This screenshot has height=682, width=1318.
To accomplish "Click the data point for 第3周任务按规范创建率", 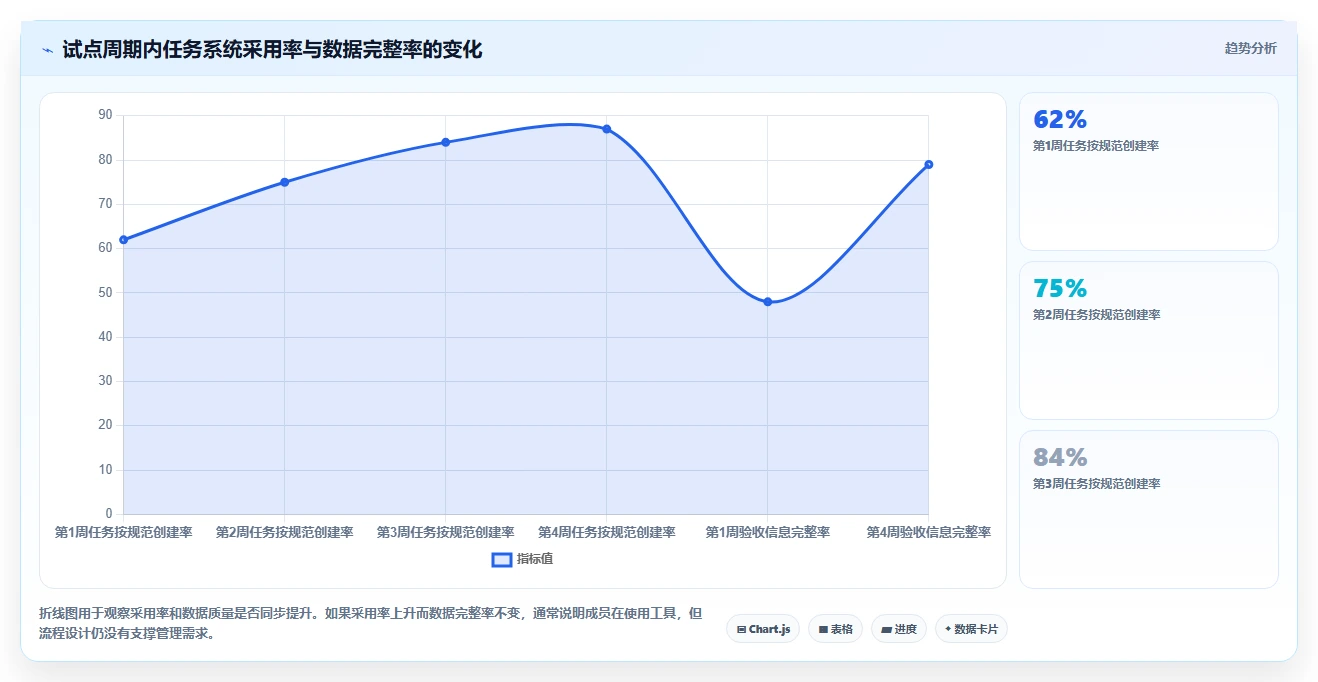I will click(445, 142).
